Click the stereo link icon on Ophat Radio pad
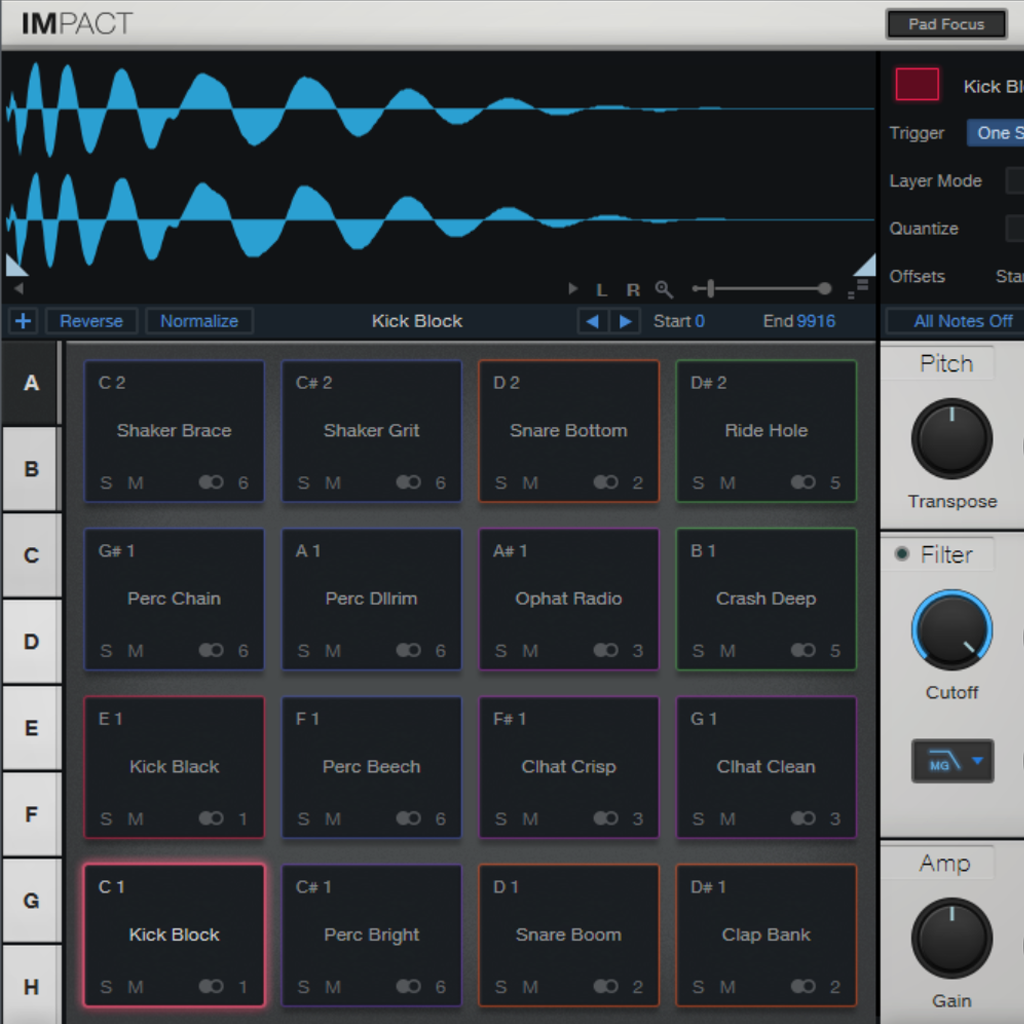This screenshot has height=1024, width=1024. pos(605,650)
